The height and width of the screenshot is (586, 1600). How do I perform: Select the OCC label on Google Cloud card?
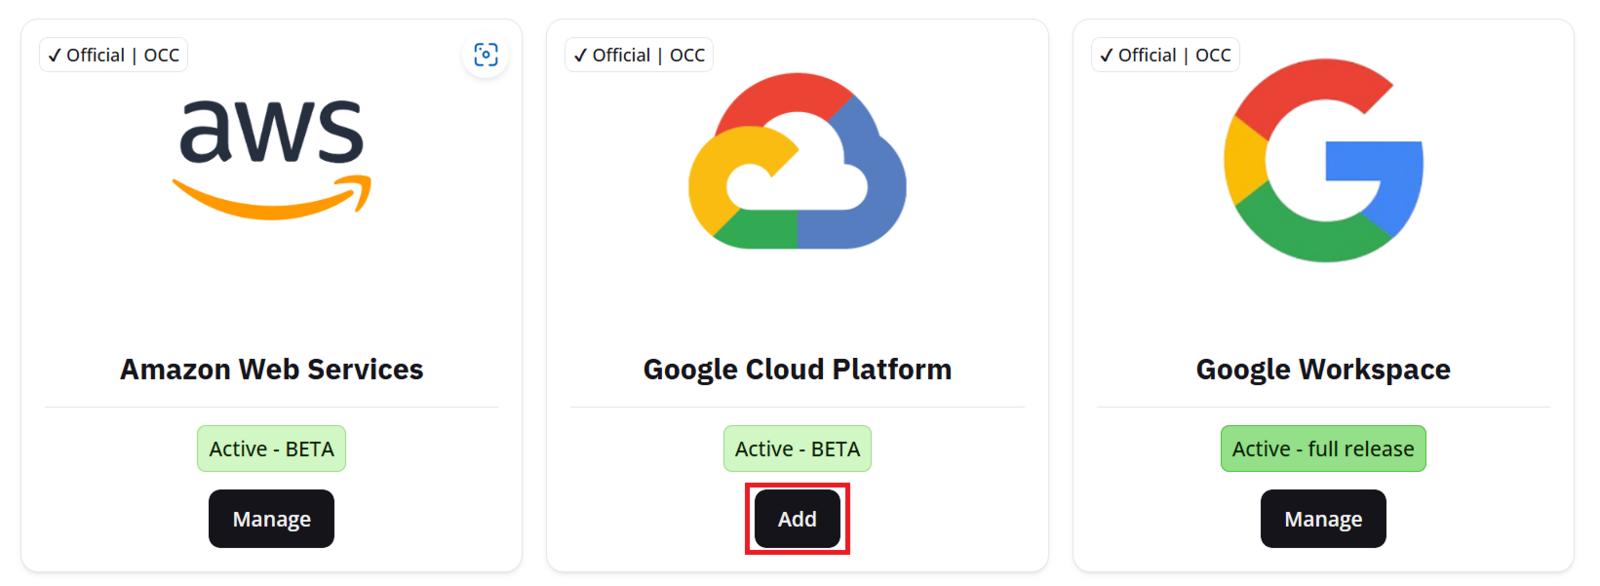point(687,56)
